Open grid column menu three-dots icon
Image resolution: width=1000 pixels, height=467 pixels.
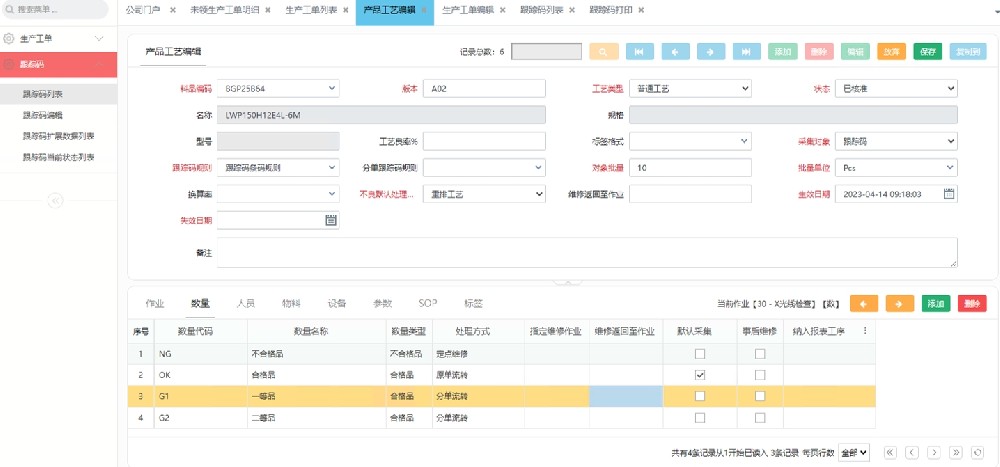[865, 331]
